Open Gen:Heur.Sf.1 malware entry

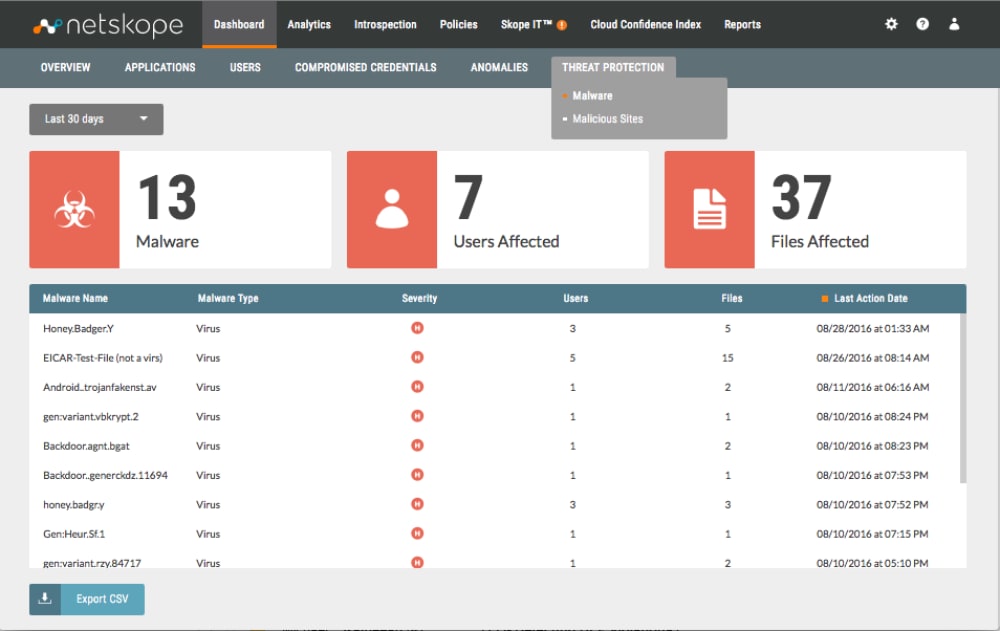tap(74, 534)
